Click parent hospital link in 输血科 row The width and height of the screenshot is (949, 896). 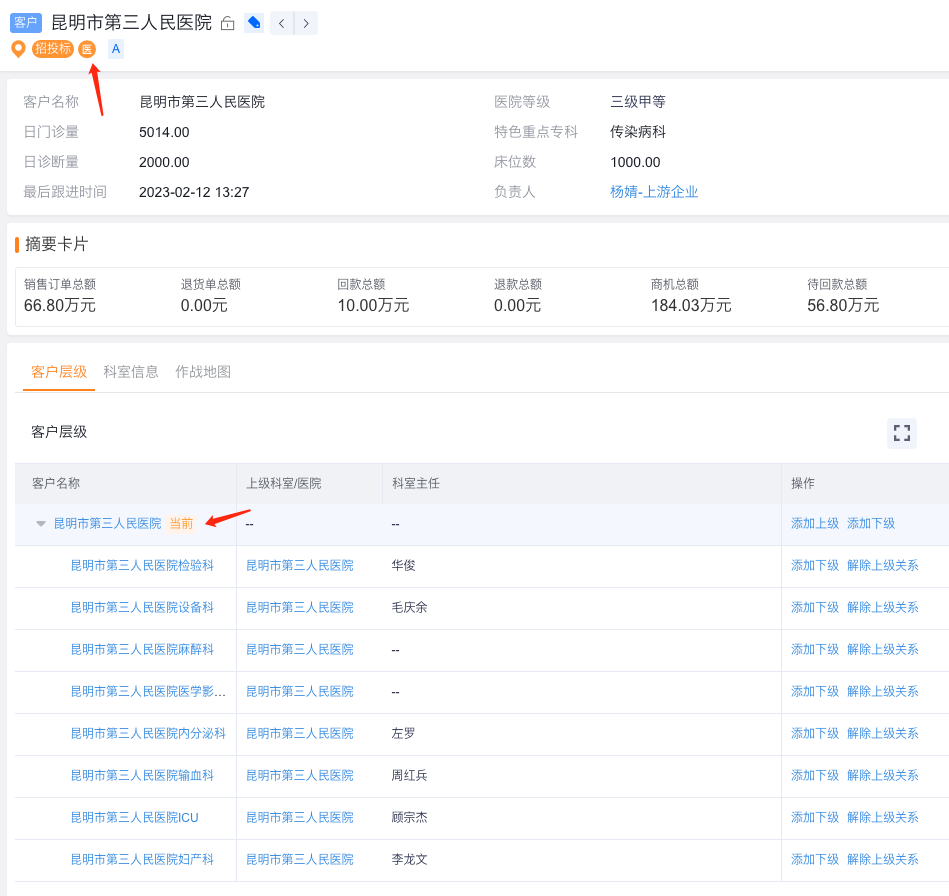[300, 776]
